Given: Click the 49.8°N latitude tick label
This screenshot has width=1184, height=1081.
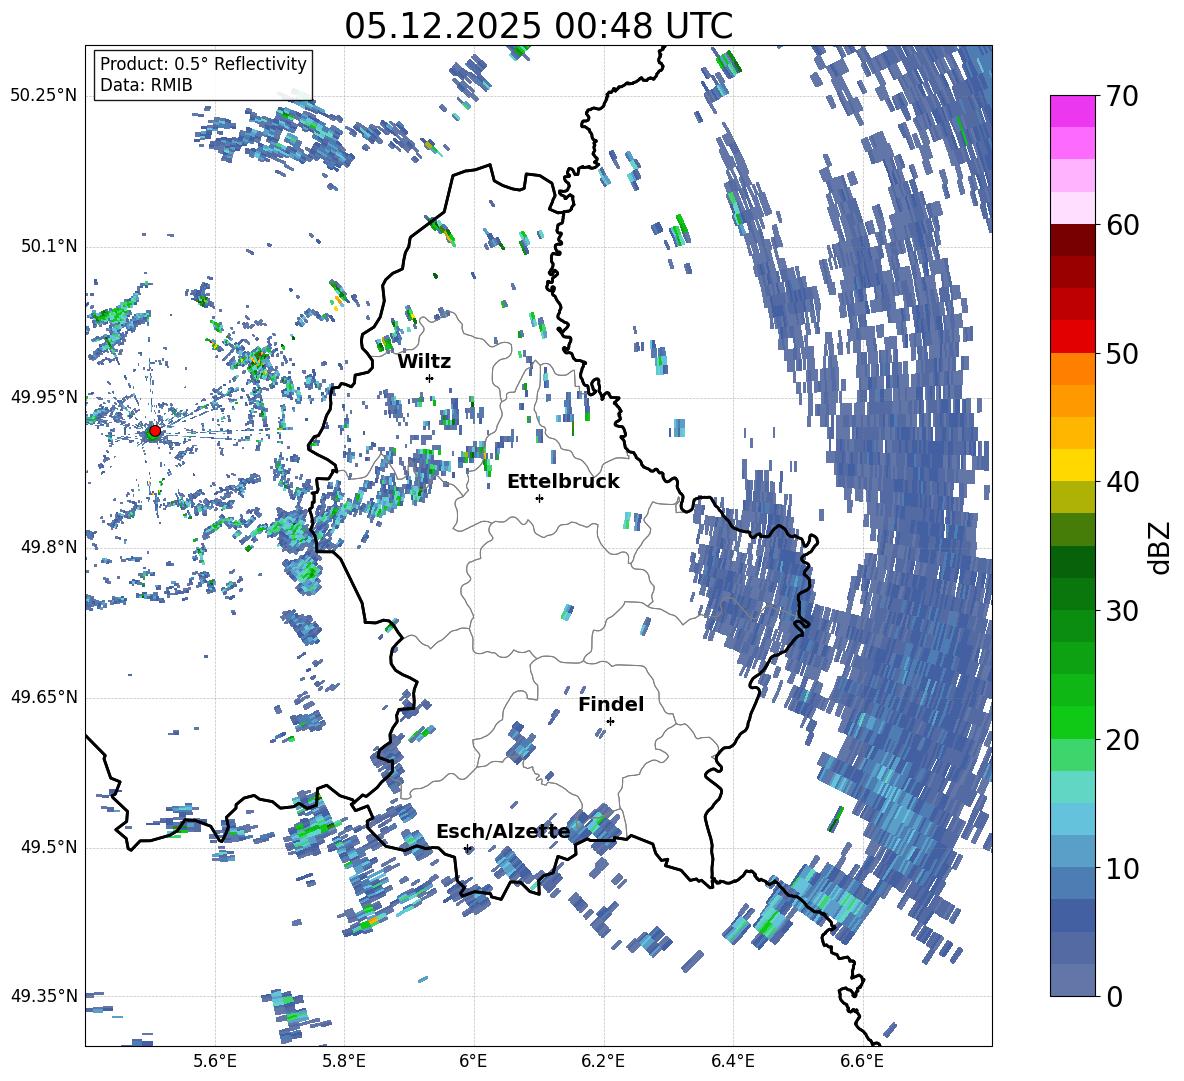Looking at the screenshot, I should pos(49,547).
